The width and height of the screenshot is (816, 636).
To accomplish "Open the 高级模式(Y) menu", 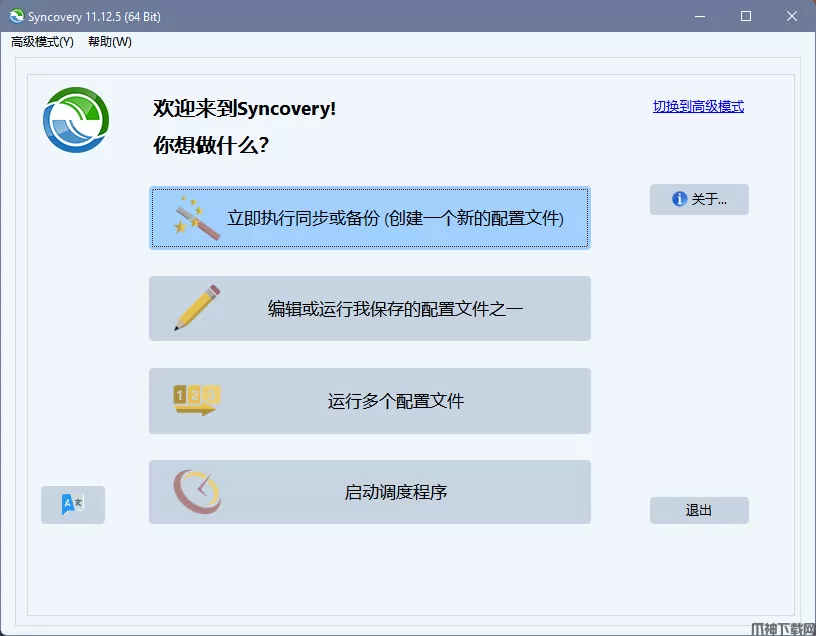I will pyautogui.click(x=42, y=42).
